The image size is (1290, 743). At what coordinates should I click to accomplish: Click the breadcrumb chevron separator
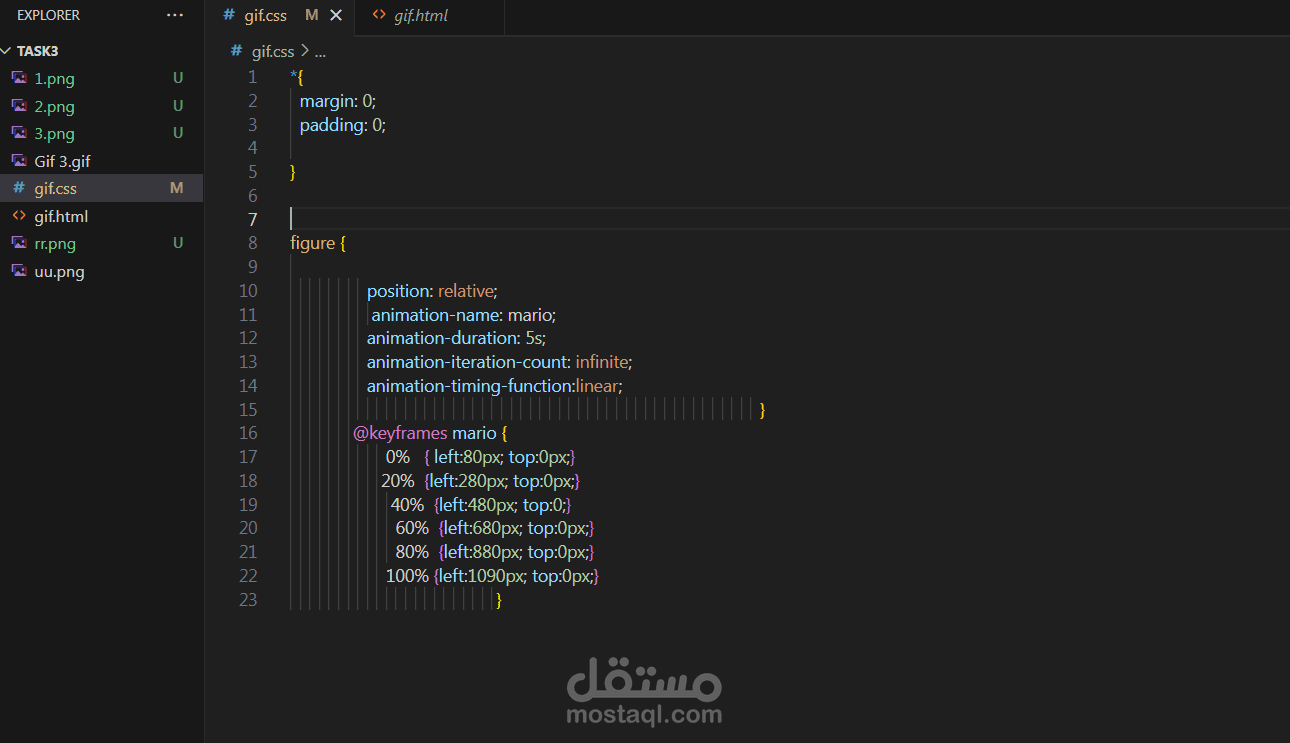[304, 51]
